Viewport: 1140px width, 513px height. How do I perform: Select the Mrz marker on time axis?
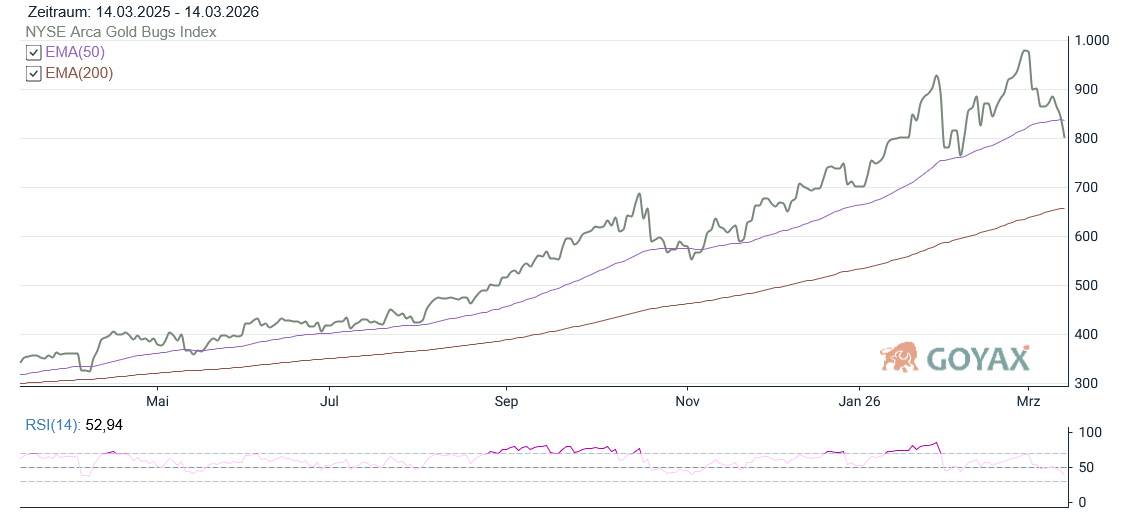pyautogui.click(x=1029, y=402)
